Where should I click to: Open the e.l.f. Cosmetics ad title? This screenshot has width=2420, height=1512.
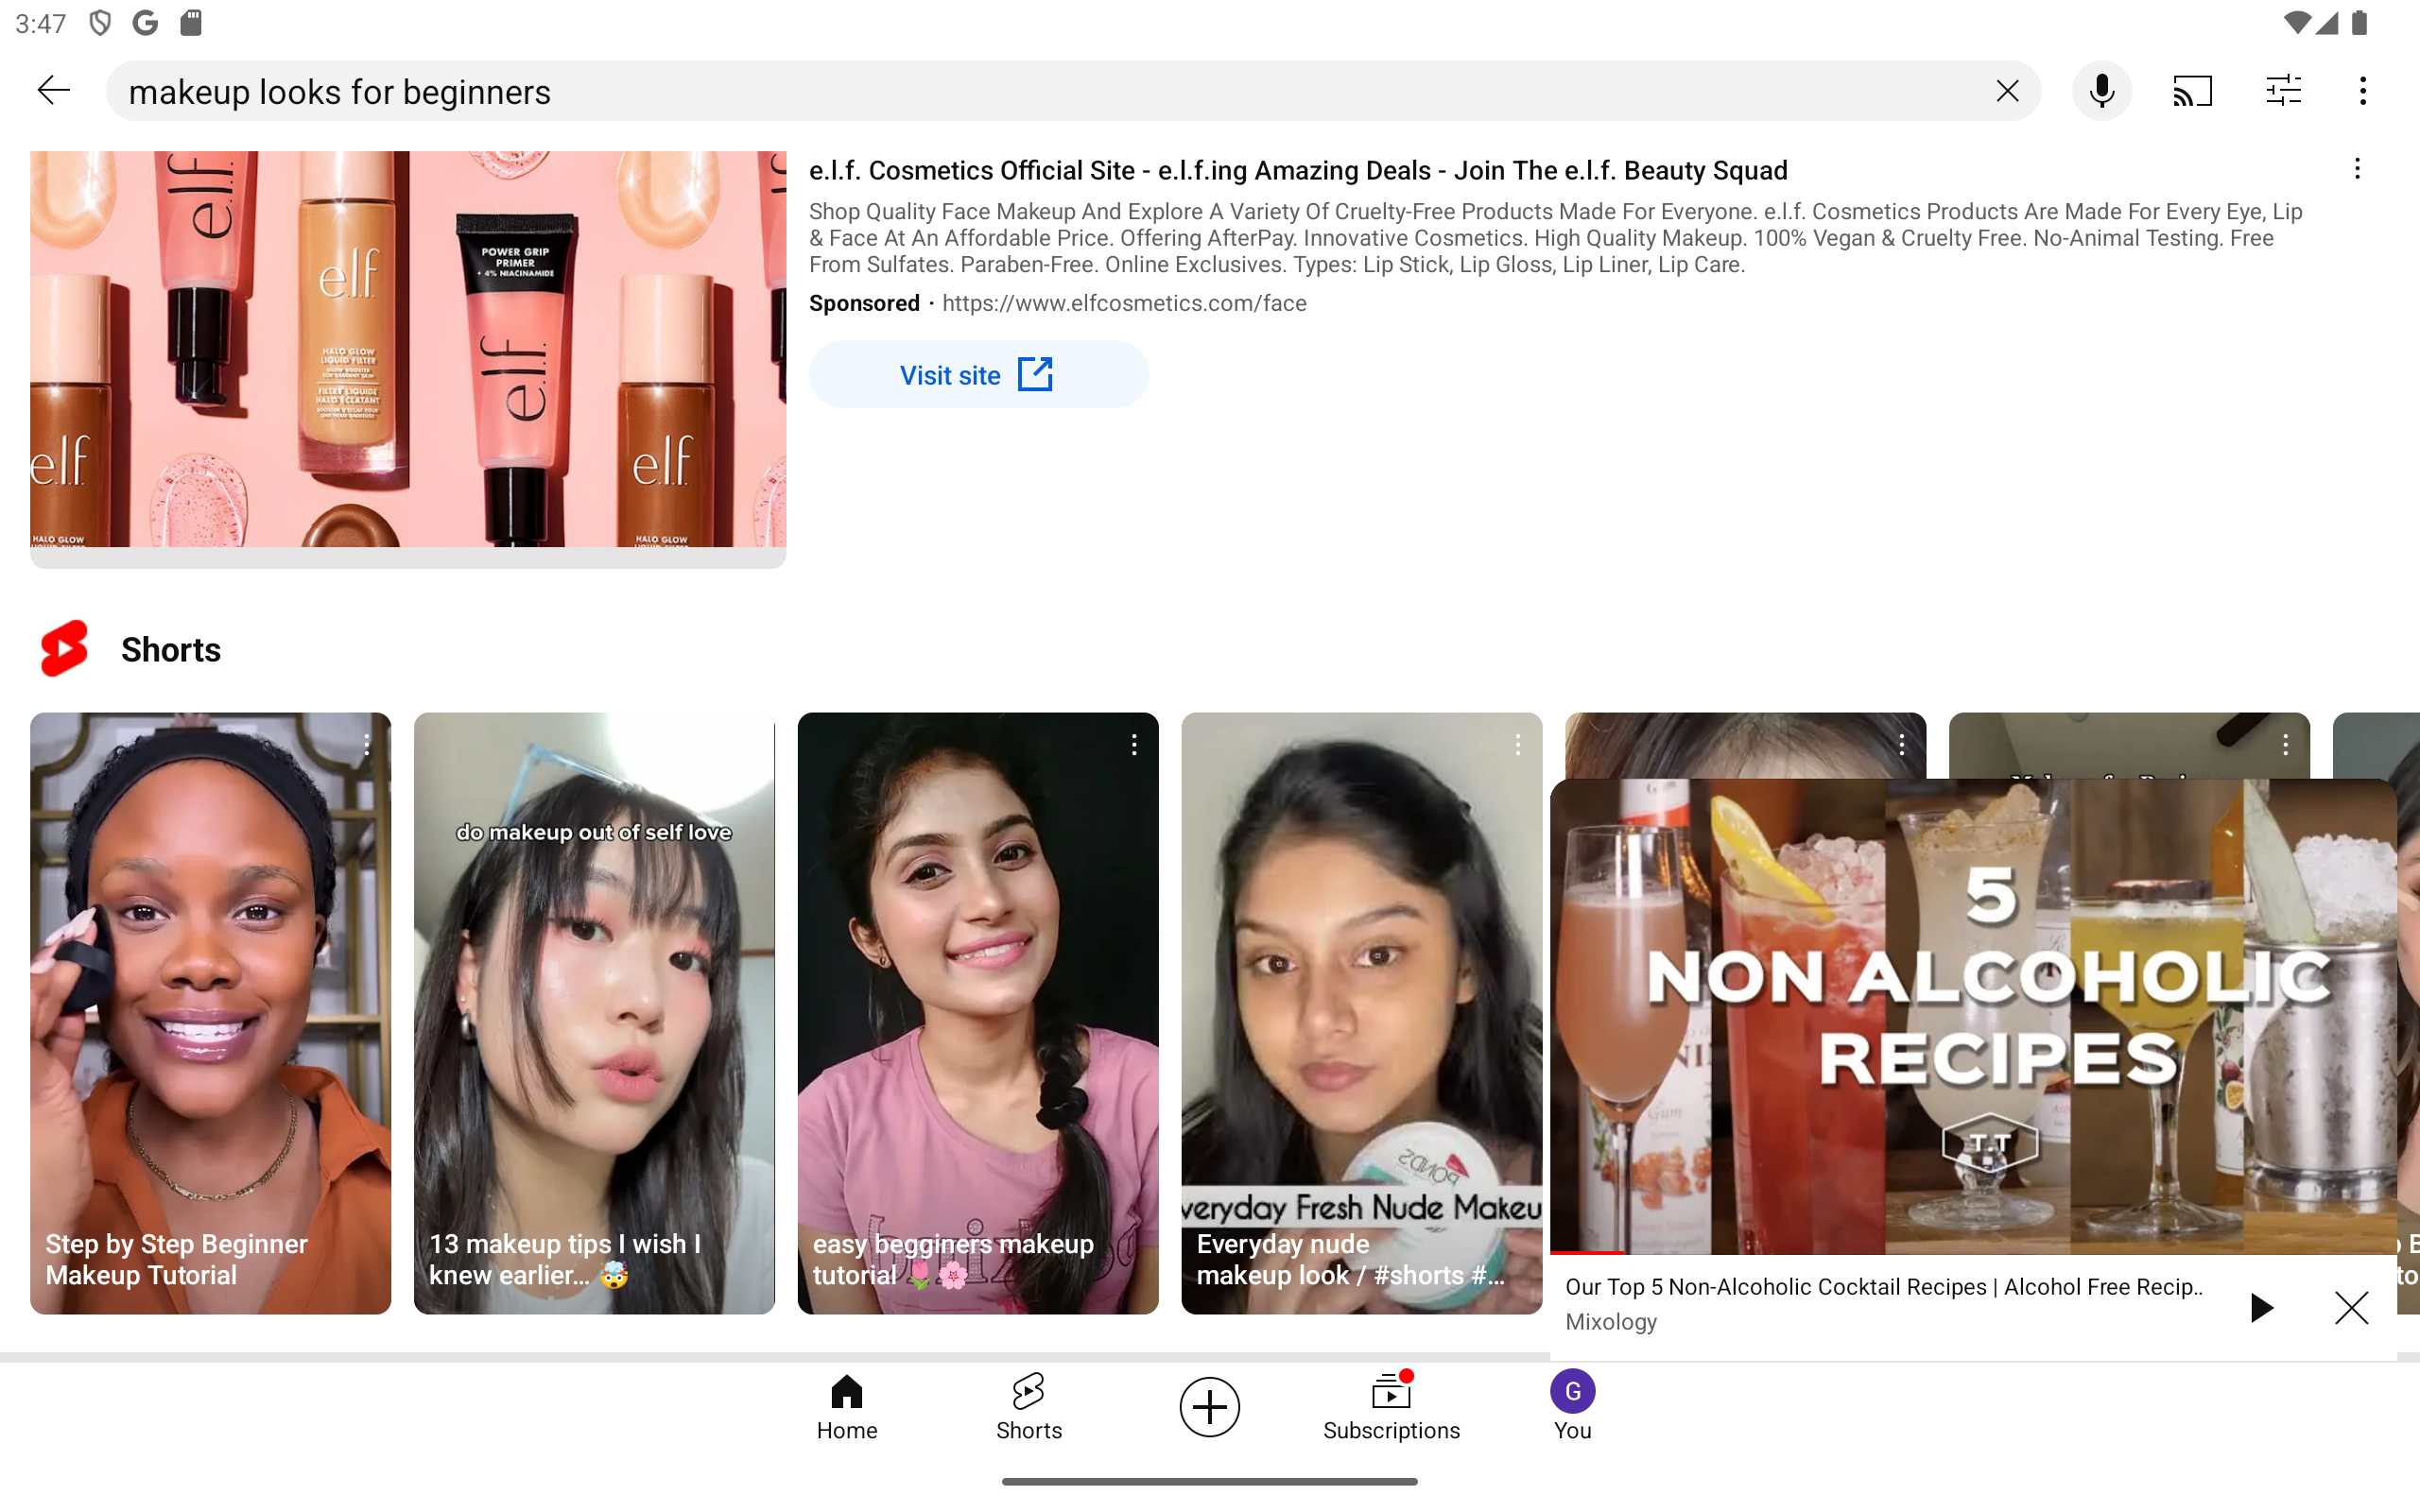1298,170
